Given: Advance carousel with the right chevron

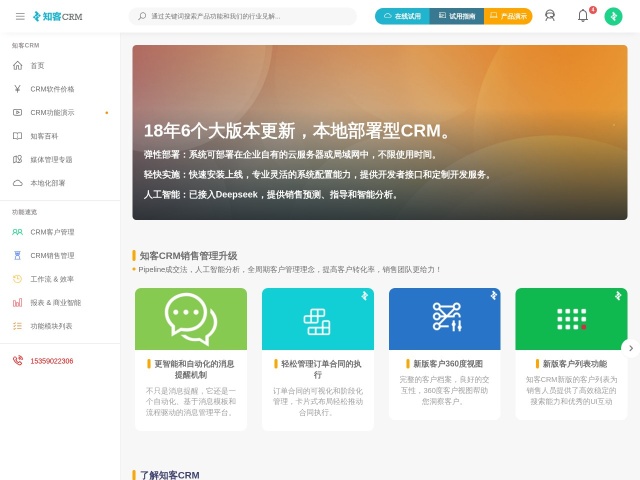Looking at the screenshot, I should point(631,348).
